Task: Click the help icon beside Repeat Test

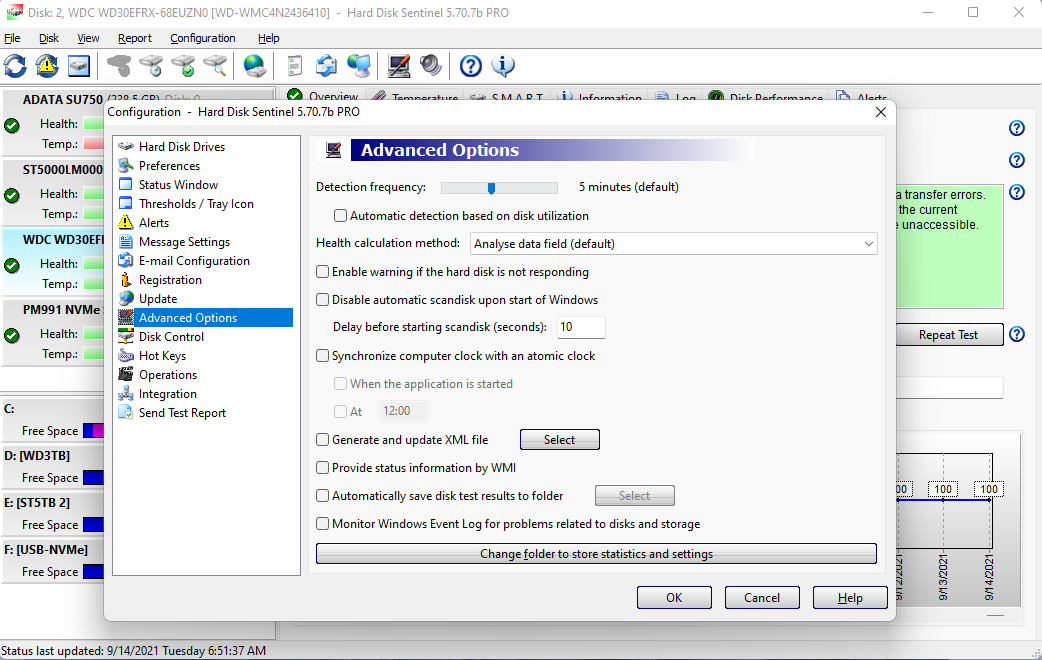Action: pyautogui.click(x=1017, y=334)
